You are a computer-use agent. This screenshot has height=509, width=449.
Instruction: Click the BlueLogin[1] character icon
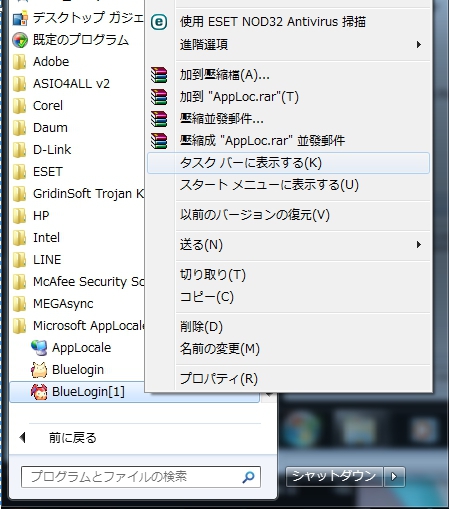39,392
